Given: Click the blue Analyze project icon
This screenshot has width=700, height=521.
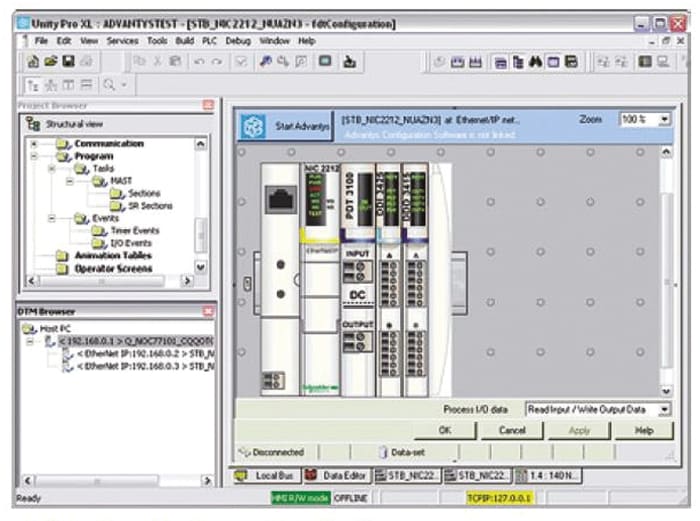Looking at the screenshot, I should pyautogui.click(x=266, y=61).
